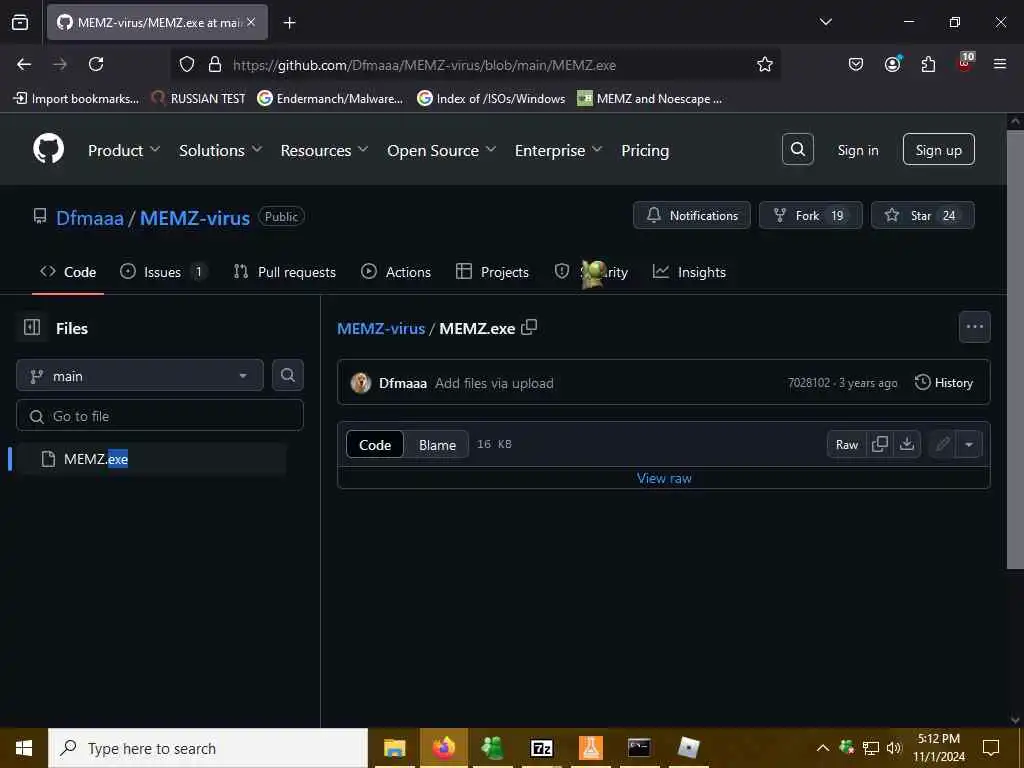Open the uBlock extension with badge 10
1024x768 pixels.
(965, 63)
